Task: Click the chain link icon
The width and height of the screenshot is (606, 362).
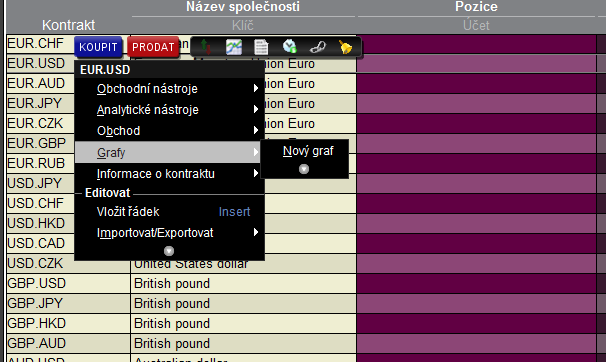Action: point(318,47)
